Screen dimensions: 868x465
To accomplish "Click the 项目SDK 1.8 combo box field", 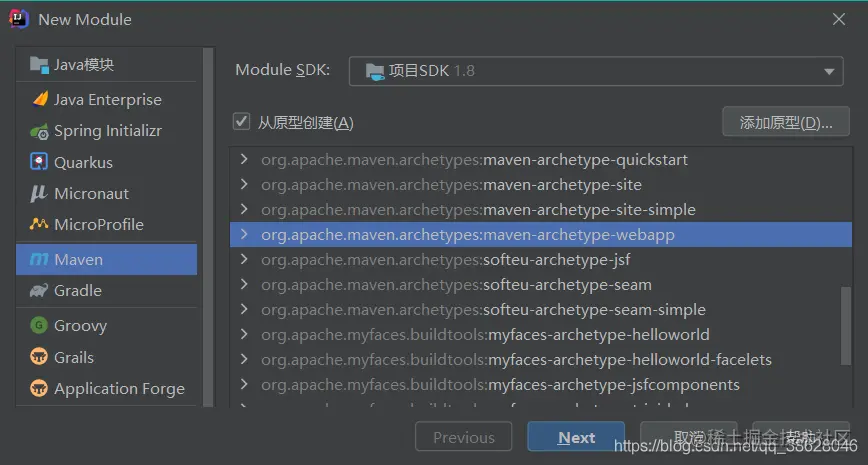I will (x=596, y=71).
